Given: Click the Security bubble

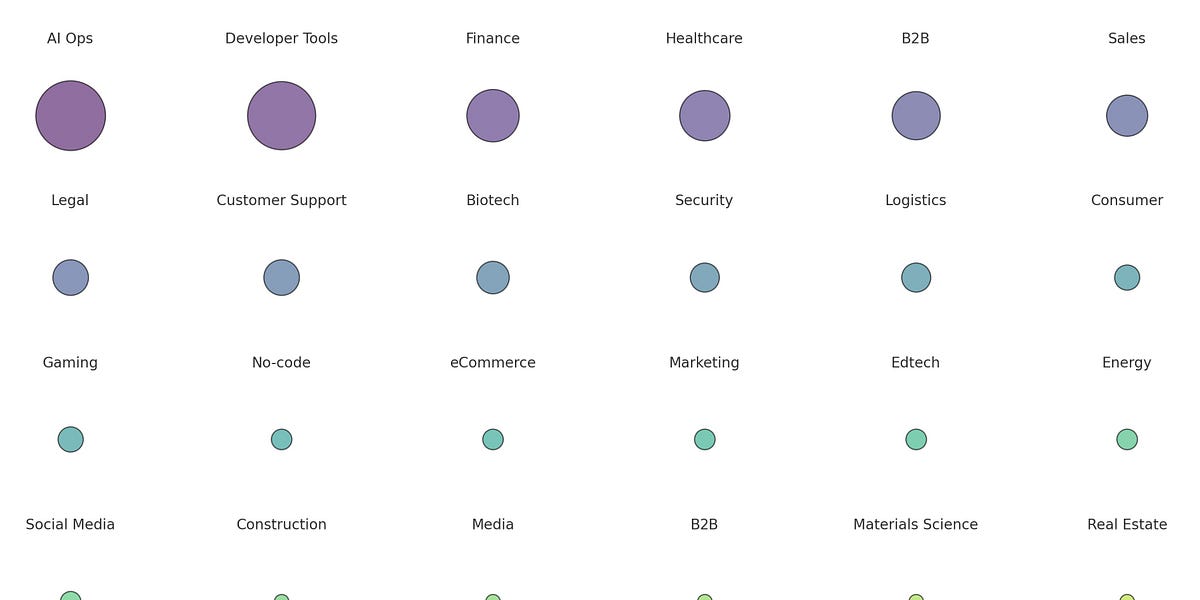Looking at the screenshot, I should 705,277.
